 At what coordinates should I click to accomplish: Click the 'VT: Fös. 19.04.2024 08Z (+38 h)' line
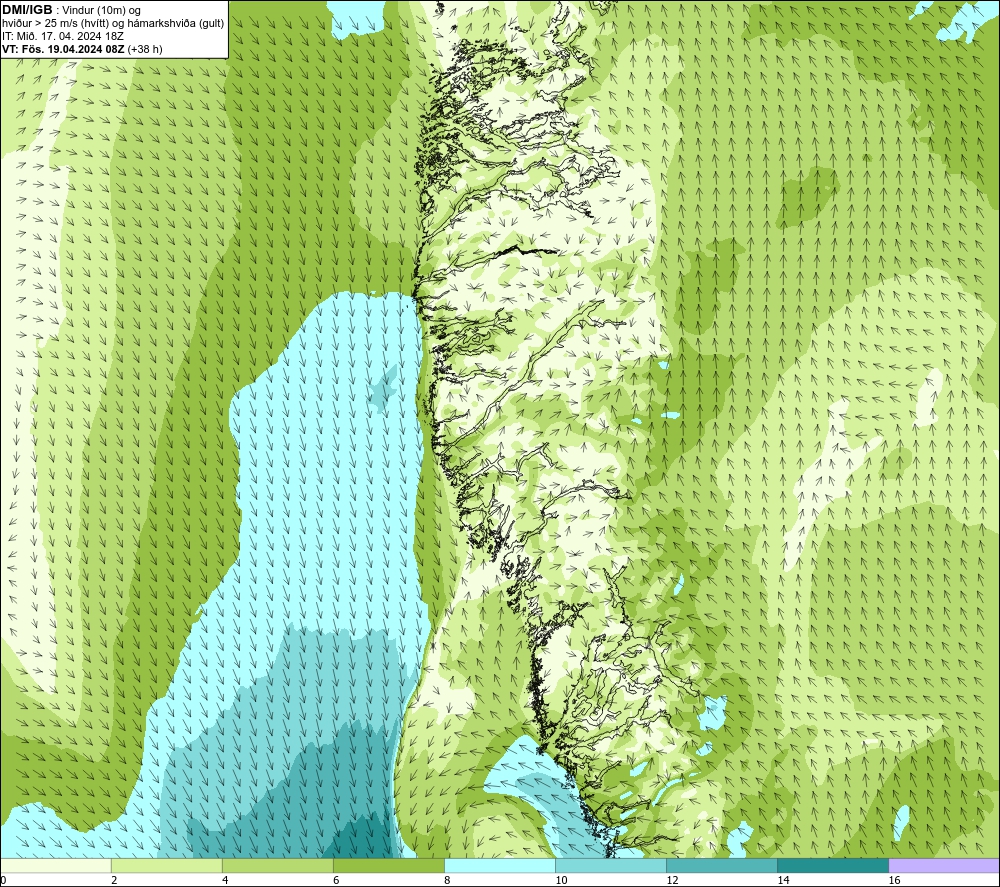[82, 49]
